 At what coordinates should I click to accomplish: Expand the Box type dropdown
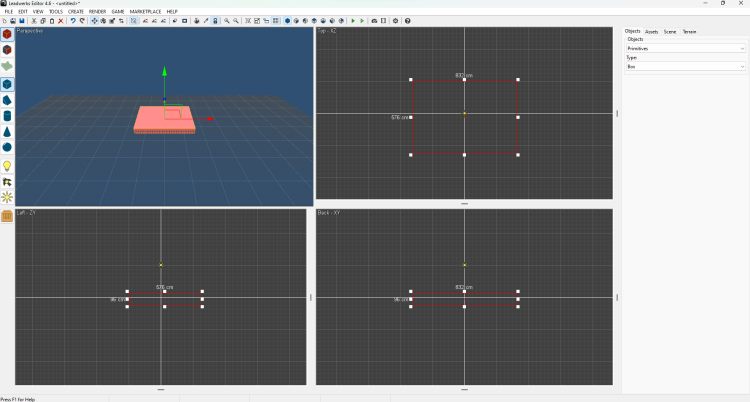pos(685,66)
